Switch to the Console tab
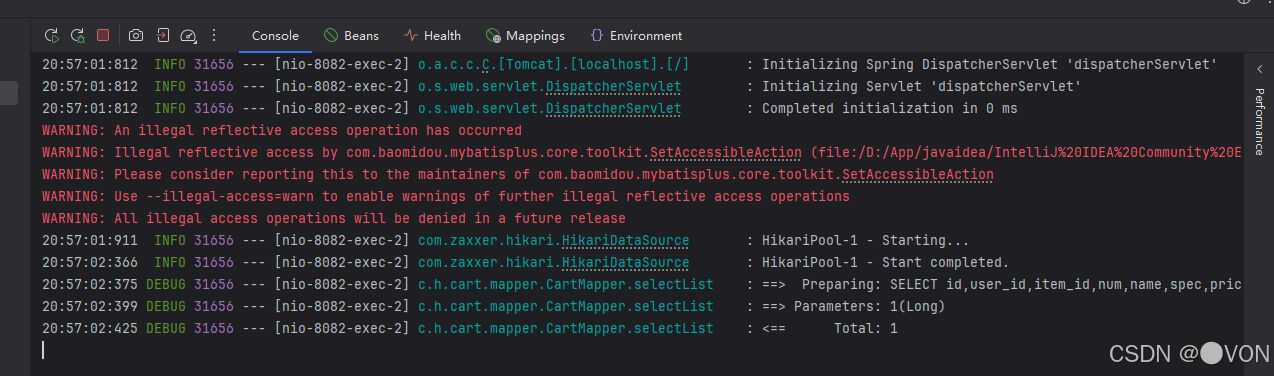1274x376 pixels. 275,35
